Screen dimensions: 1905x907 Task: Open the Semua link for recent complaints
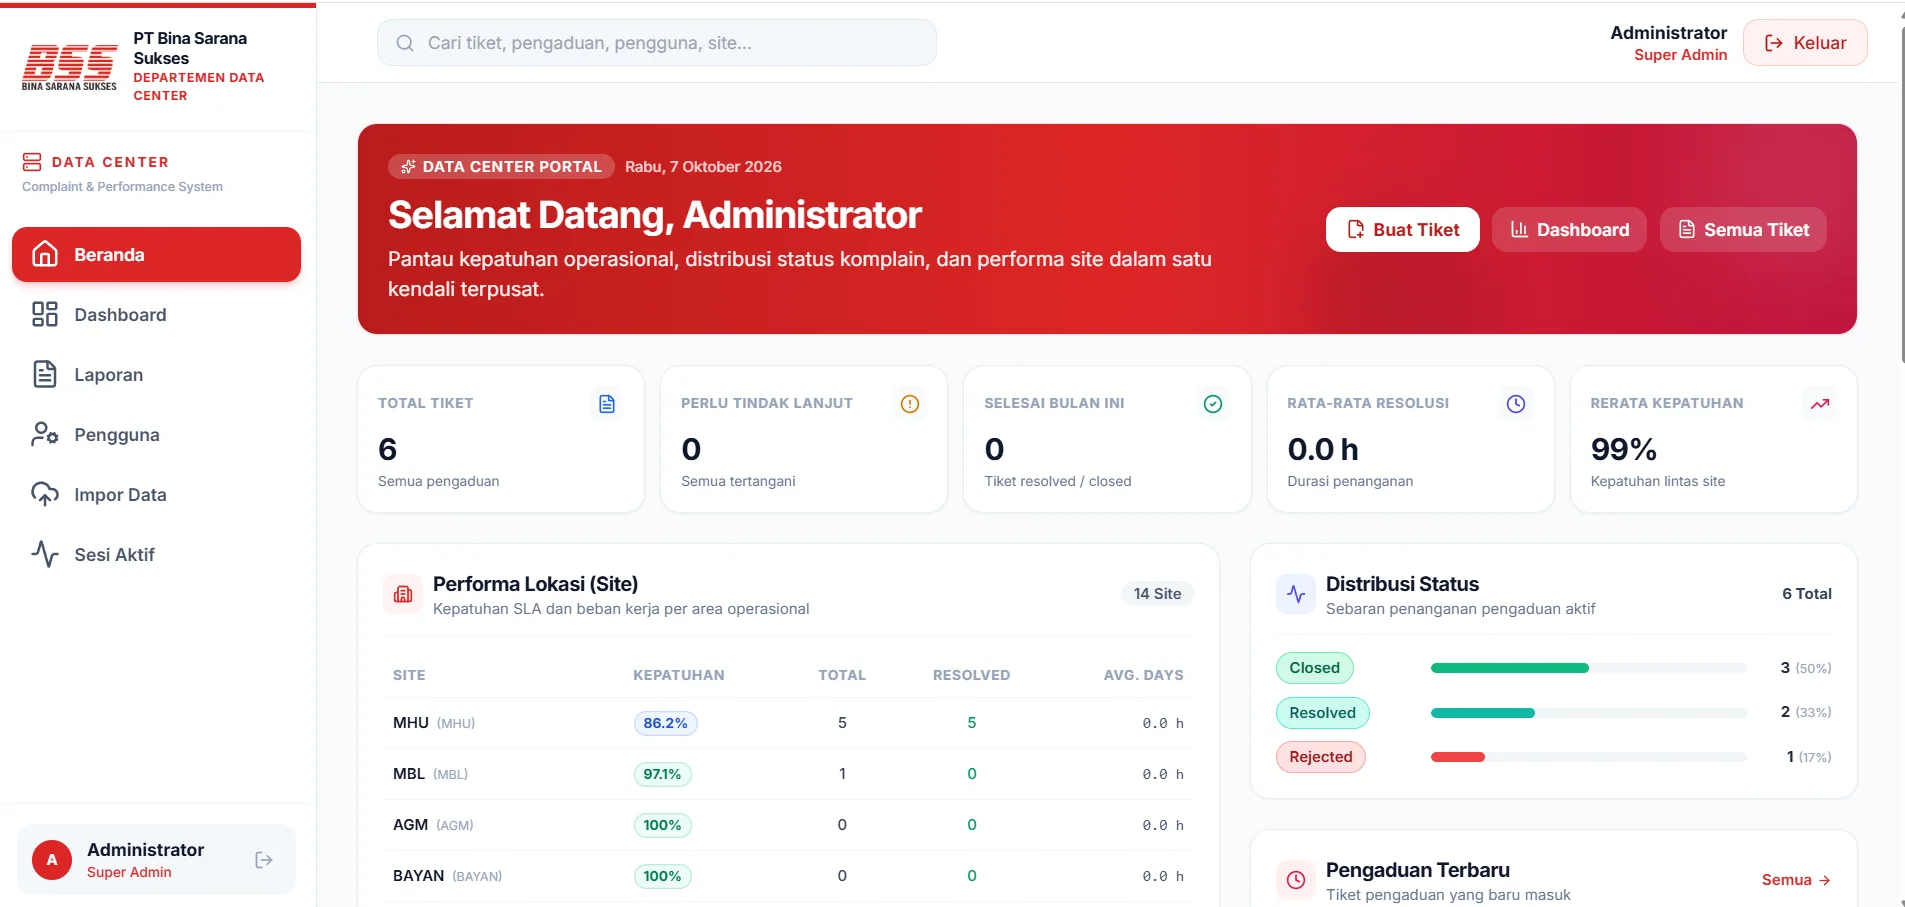click(x=1796, y=880)
